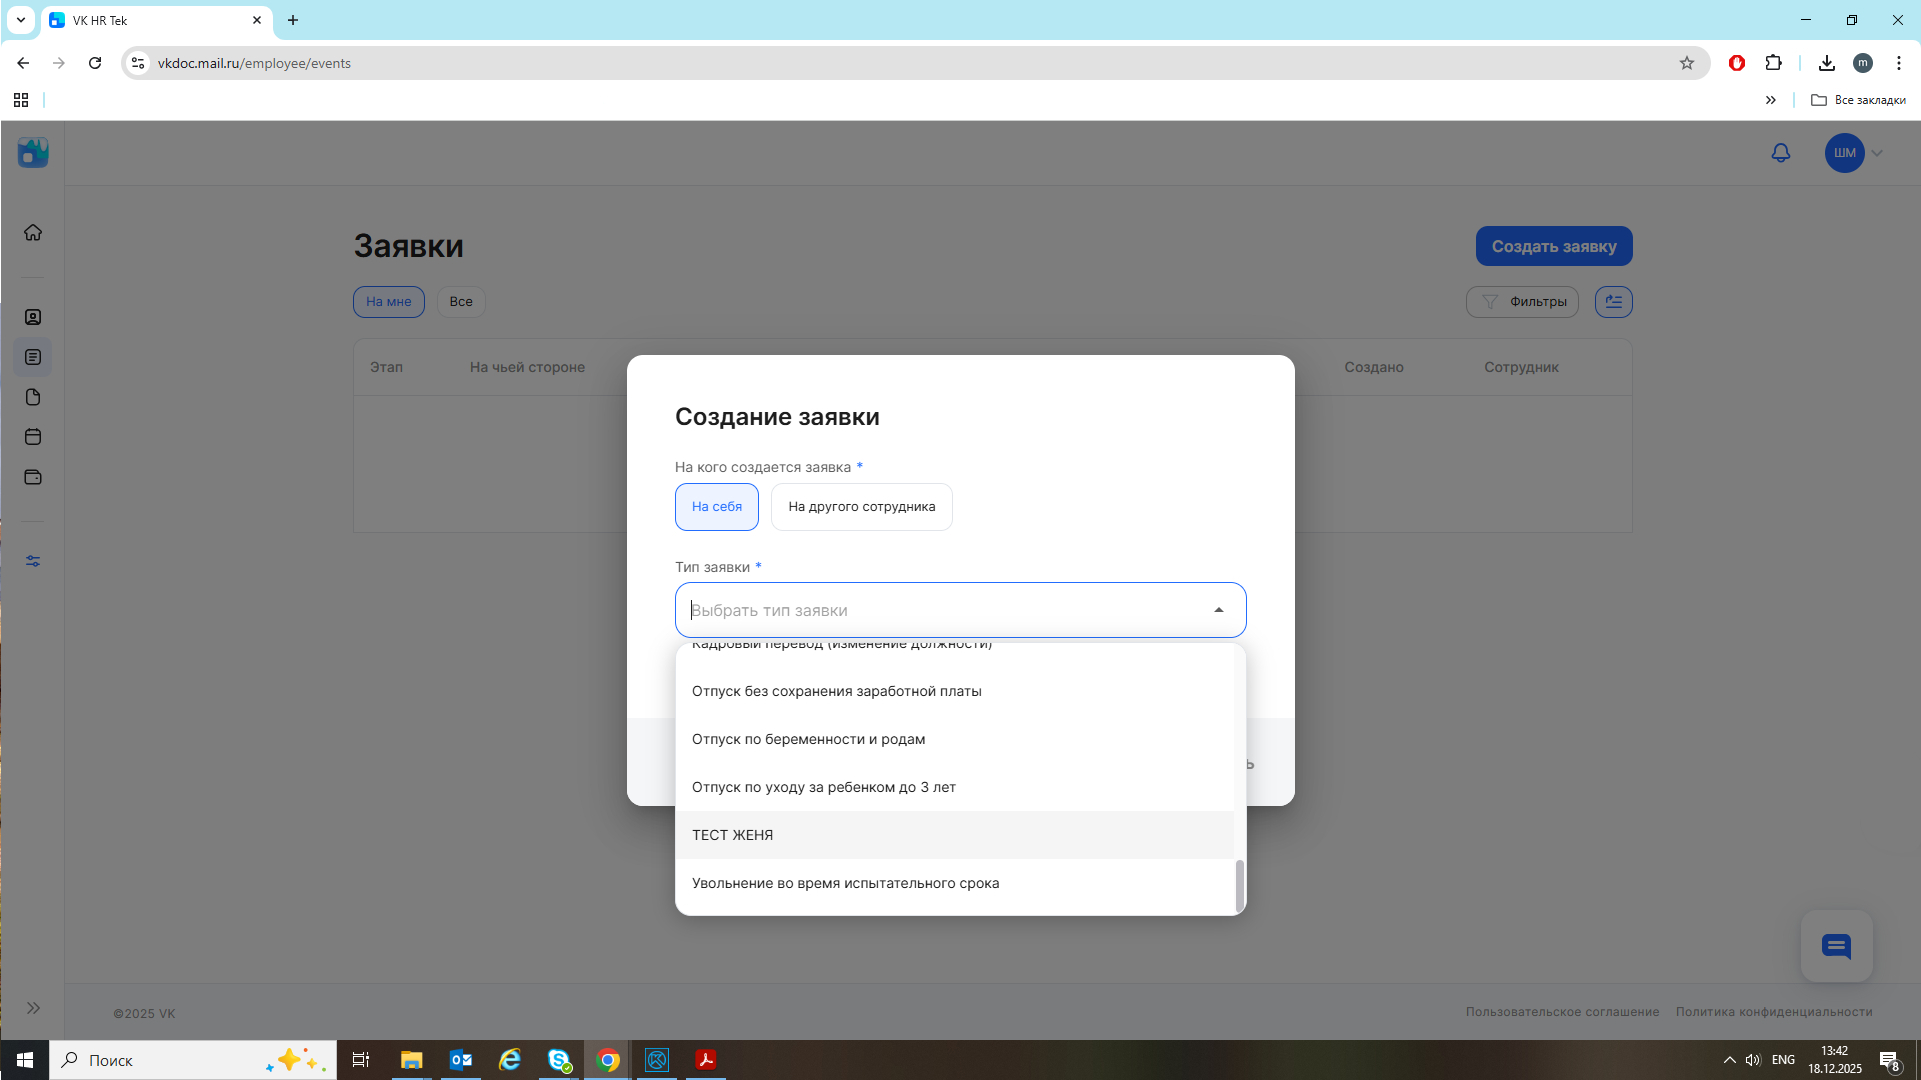Click the dropdown list scrollbar thumb
This screenshot has height=1080, width=1921.
(1239, 885)
